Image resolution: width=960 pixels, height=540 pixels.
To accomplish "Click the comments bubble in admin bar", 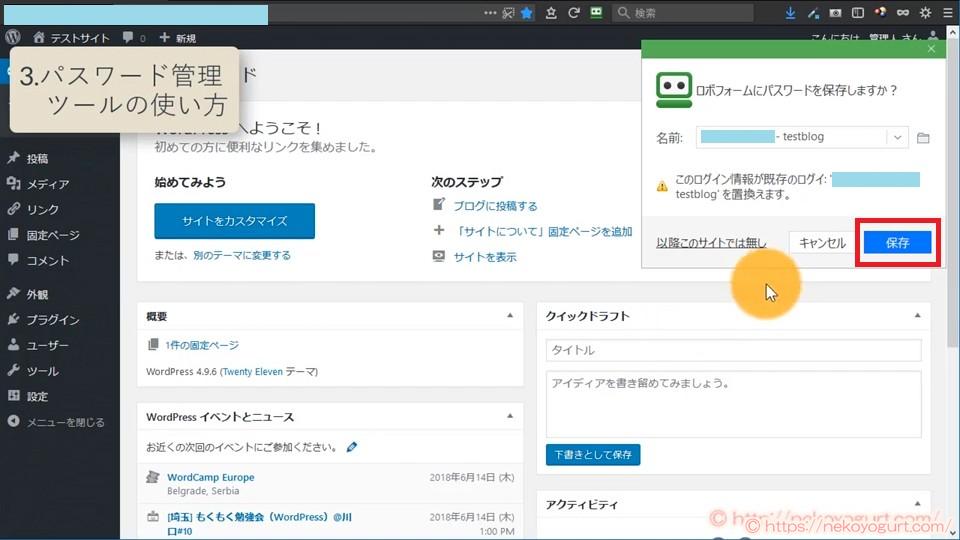I will click(x=128, y=37).
